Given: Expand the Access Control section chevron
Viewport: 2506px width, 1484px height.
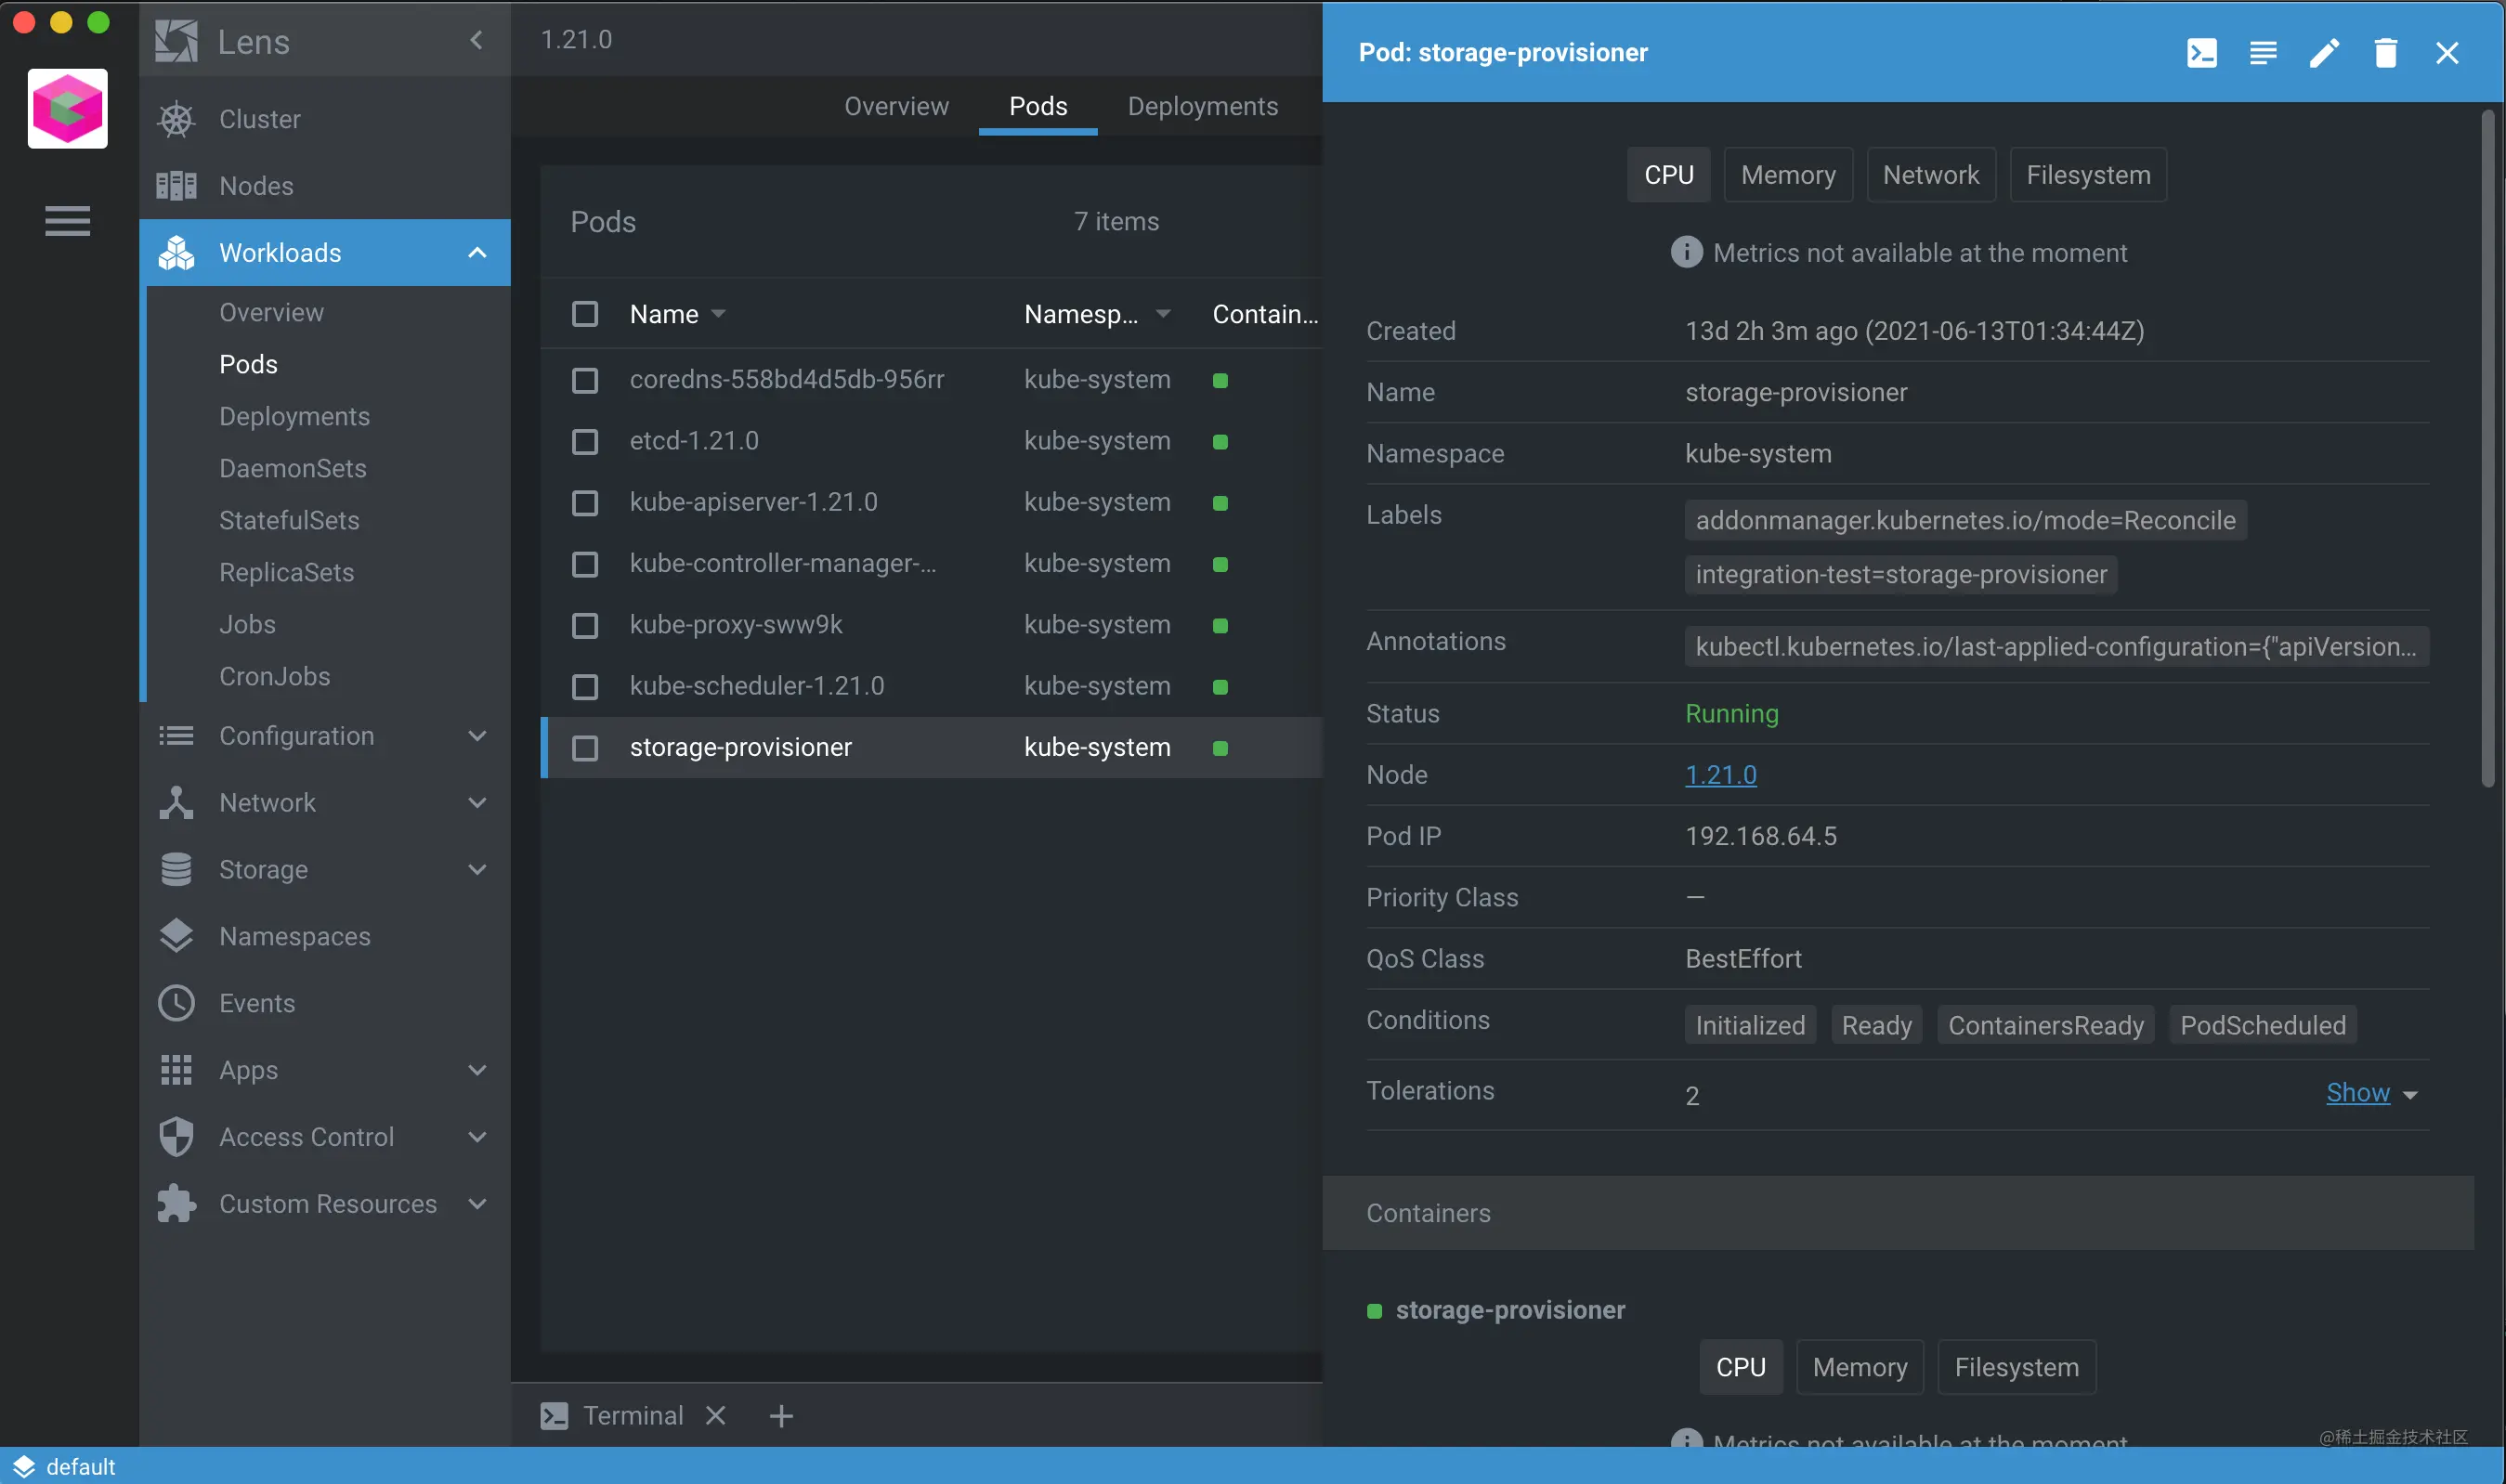Looking at the screenshot, I should tap(477, 1137).
